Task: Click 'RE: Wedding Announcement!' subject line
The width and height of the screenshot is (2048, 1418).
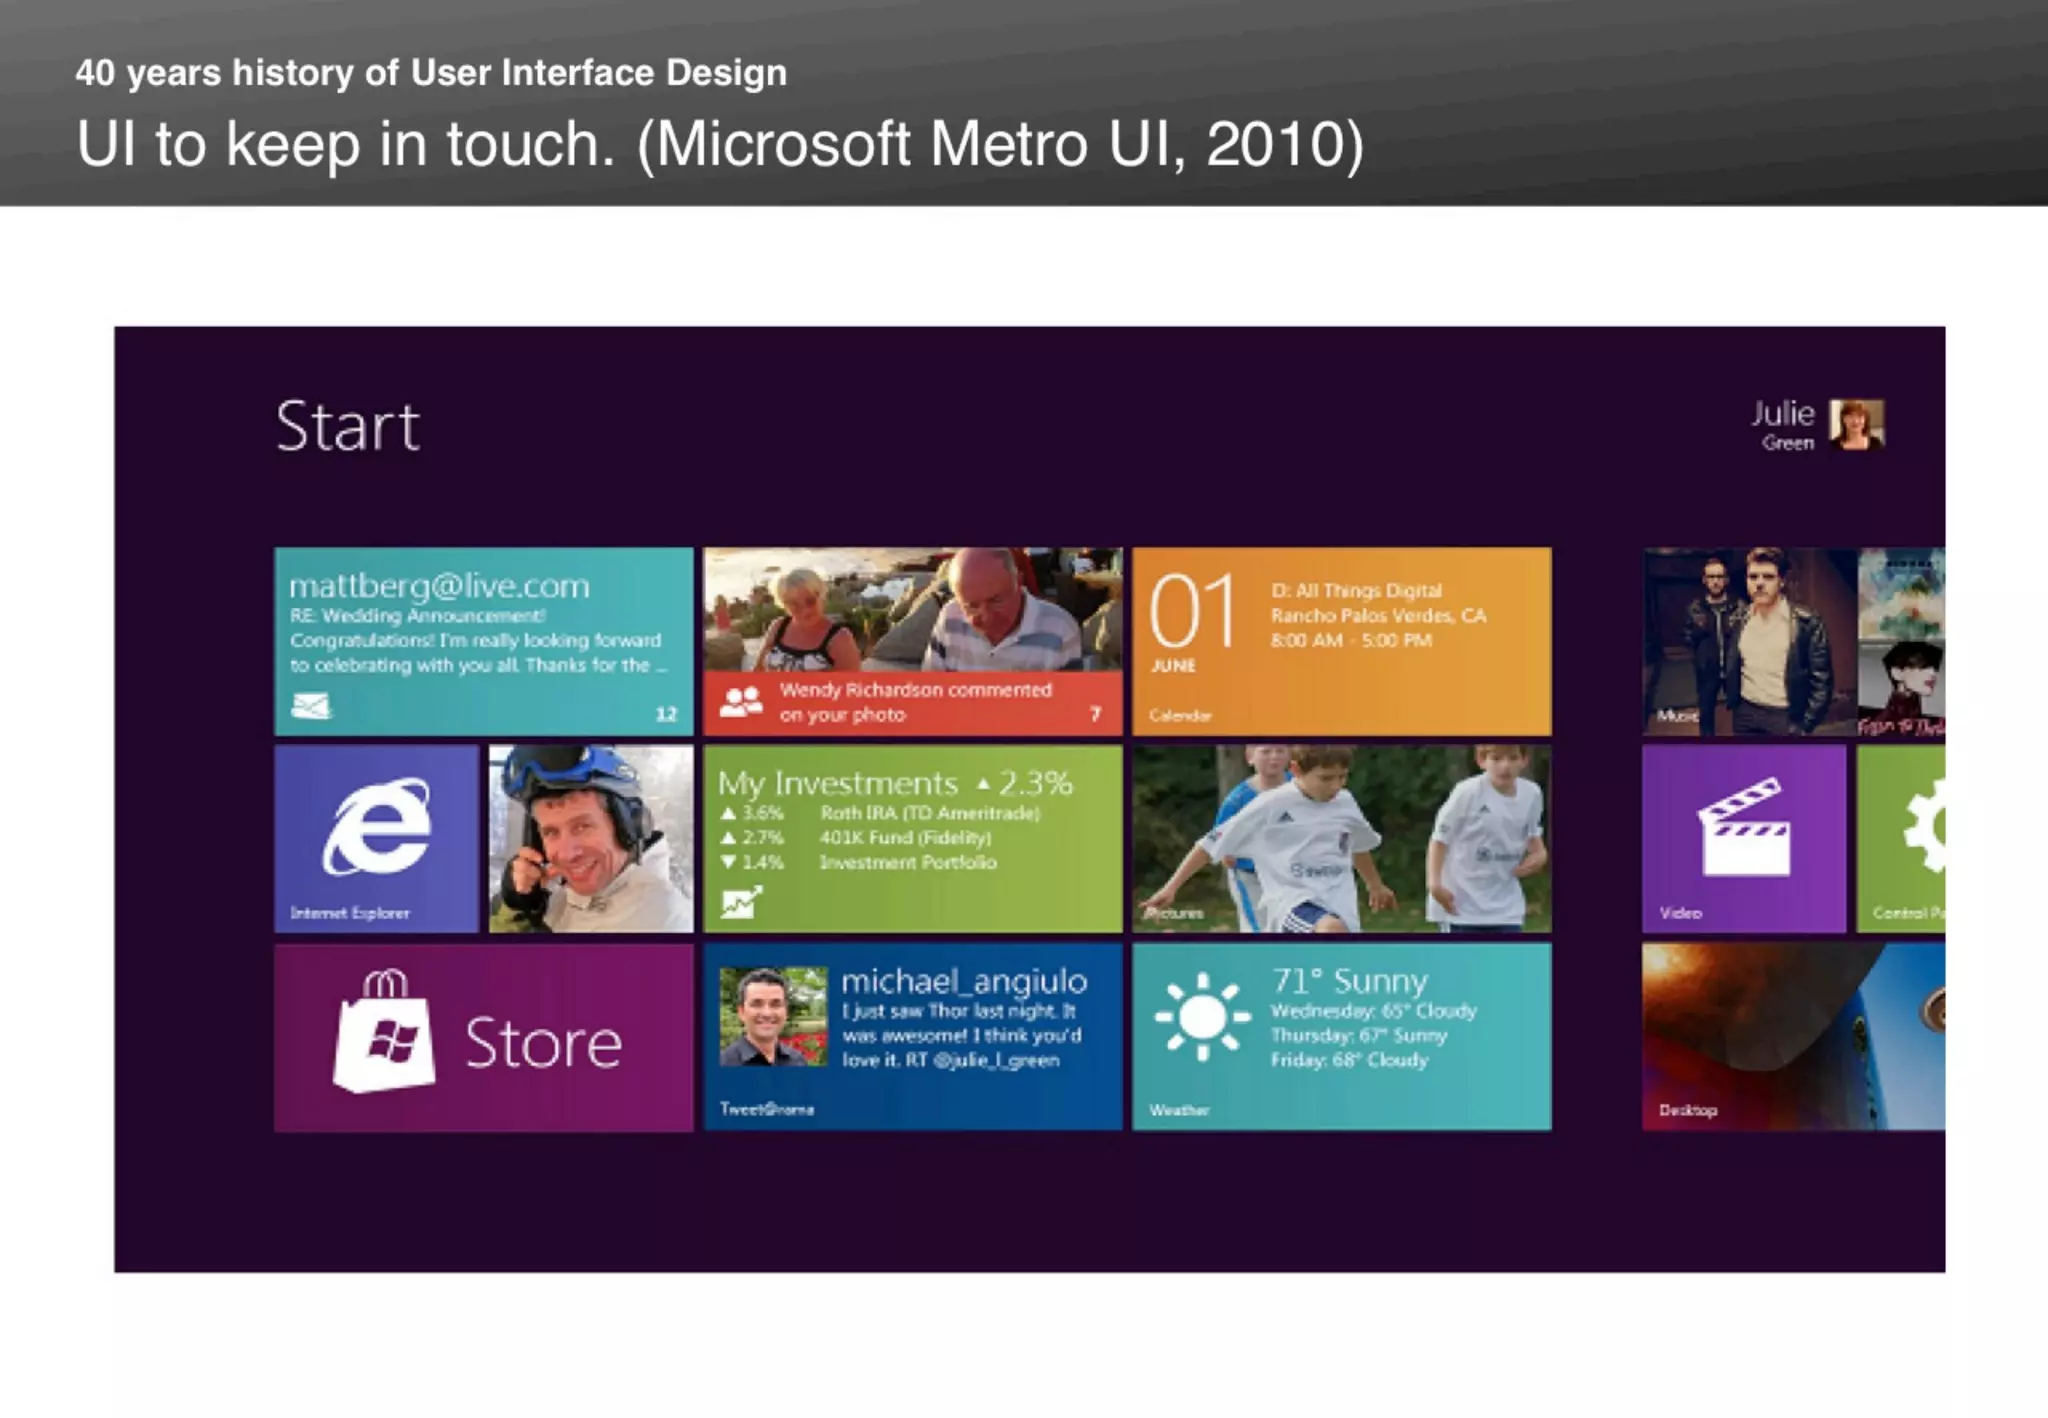Action: coord(418,615)
